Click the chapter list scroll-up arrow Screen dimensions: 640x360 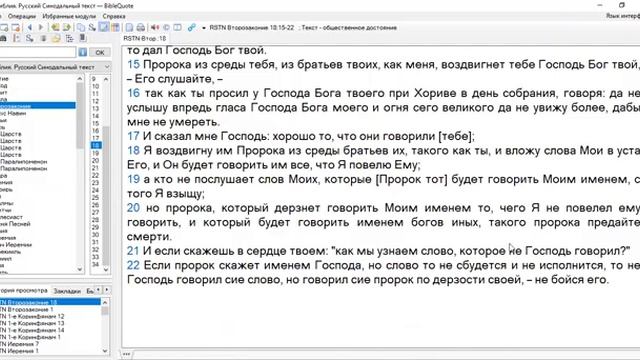tap(106, 79)
